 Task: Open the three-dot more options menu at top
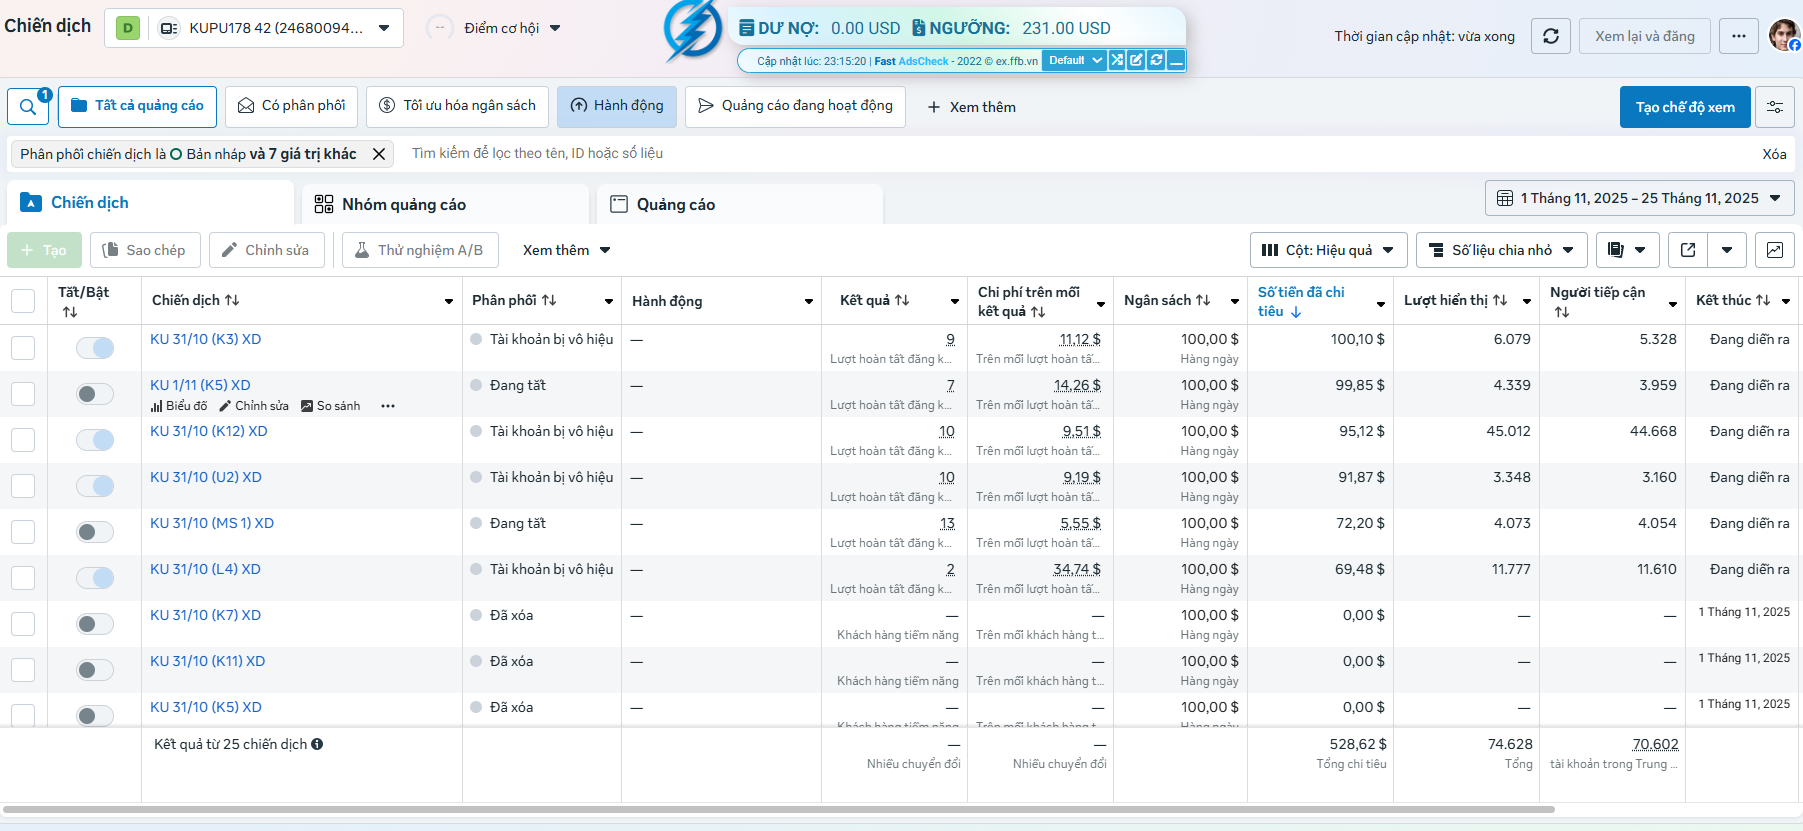[1739, 36]
